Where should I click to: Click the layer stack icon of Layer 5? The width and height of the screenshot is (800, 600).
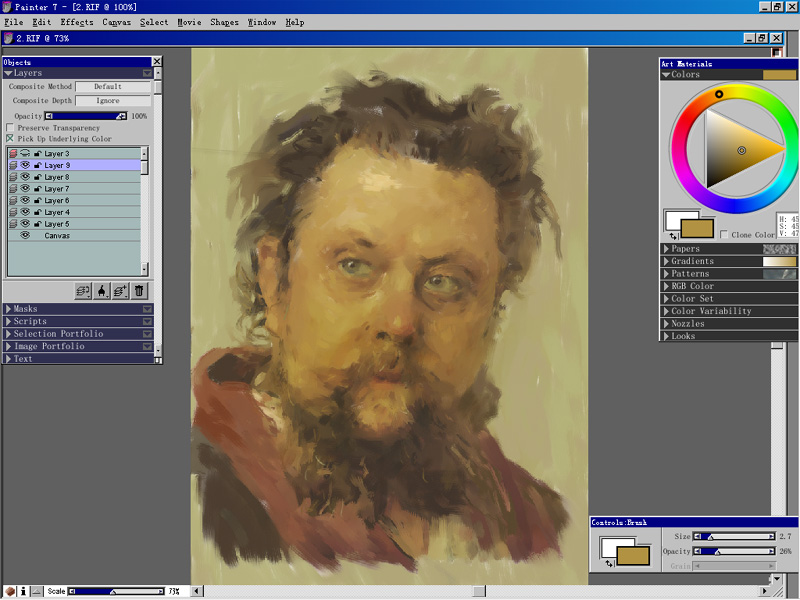(x=13, y=223)
